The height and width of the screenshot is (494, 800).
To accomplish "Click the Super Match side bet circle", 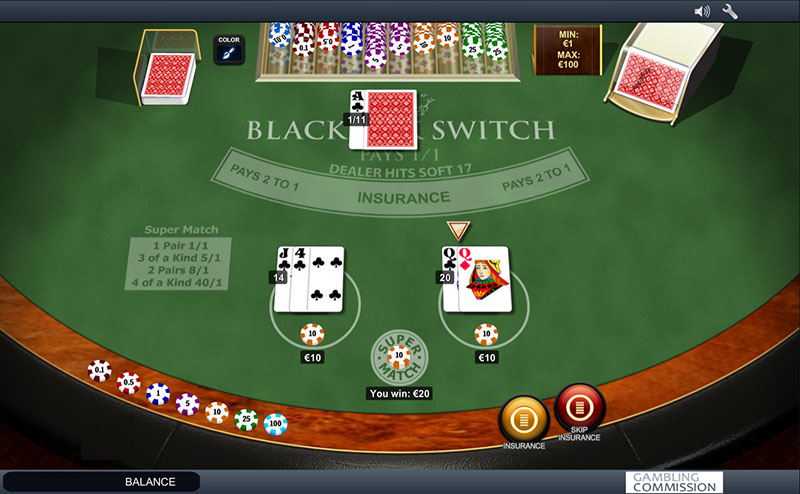I will point(399,357).
